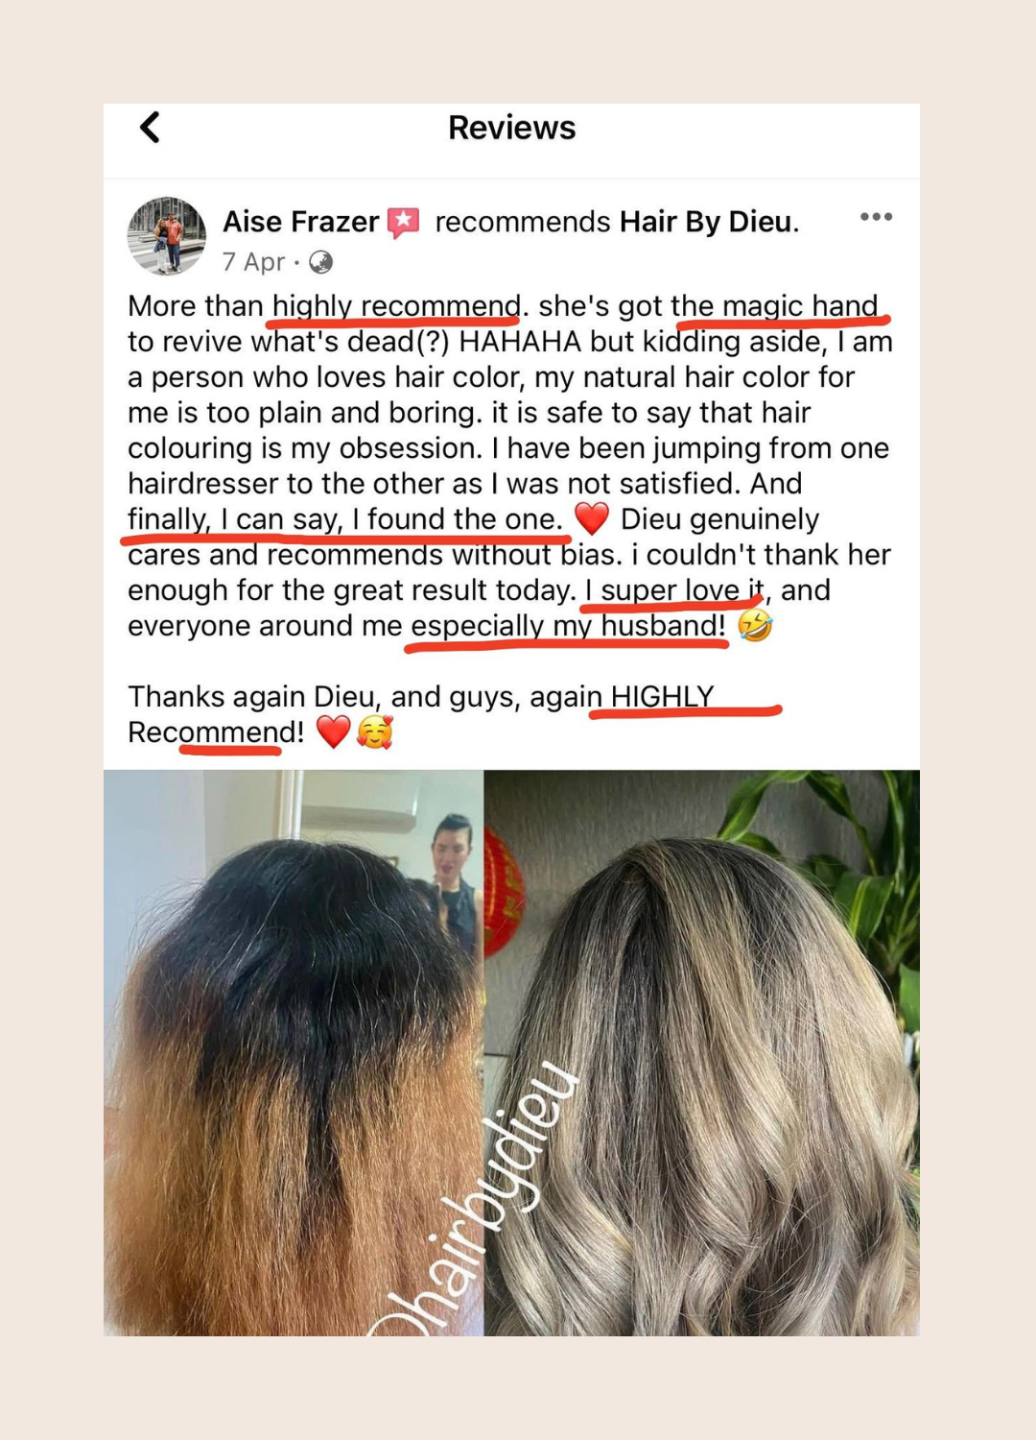Click the 'highly recommend' underlined phrase
Screen dimensions: 1036x1440
coord(396,306)
